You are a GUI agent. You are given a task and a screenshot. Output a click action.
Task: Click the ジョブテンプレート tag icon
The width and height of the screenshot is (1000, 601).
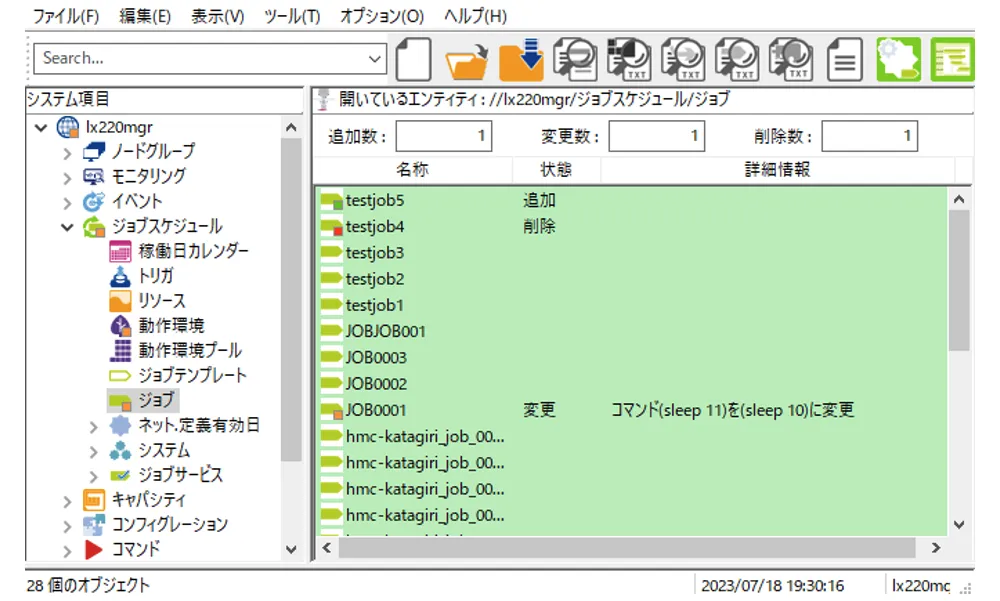tap(120, 375)
